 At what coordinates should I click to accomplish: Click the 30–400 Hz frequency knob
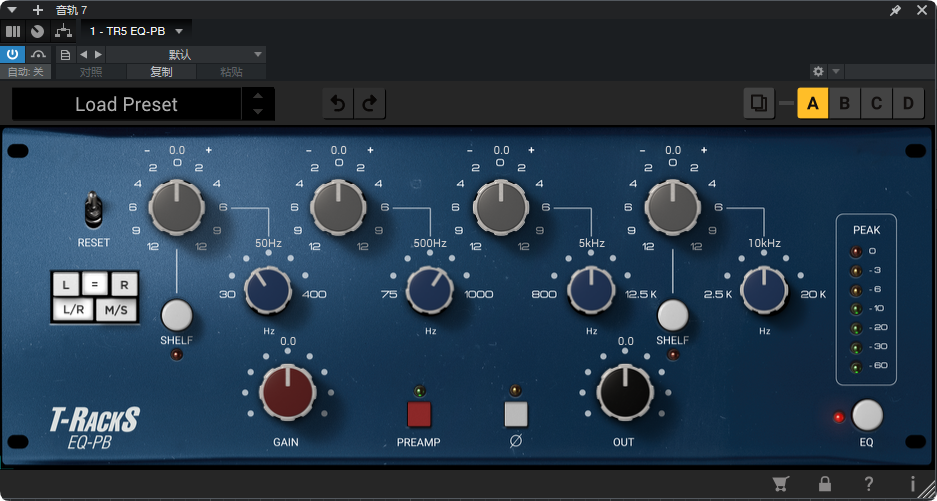tap(268, 290)
